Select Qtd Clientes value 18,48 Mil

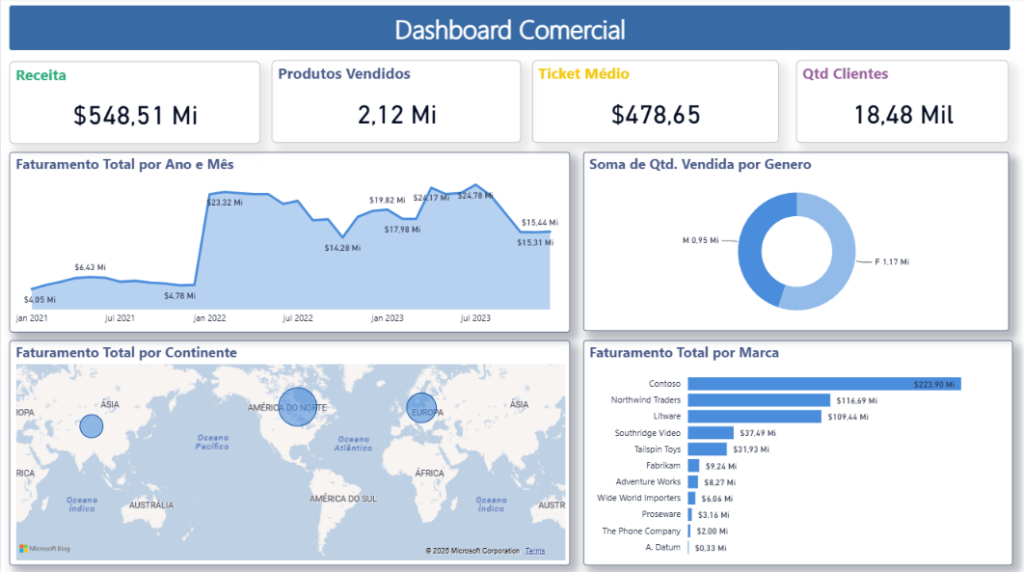[903, 115]
